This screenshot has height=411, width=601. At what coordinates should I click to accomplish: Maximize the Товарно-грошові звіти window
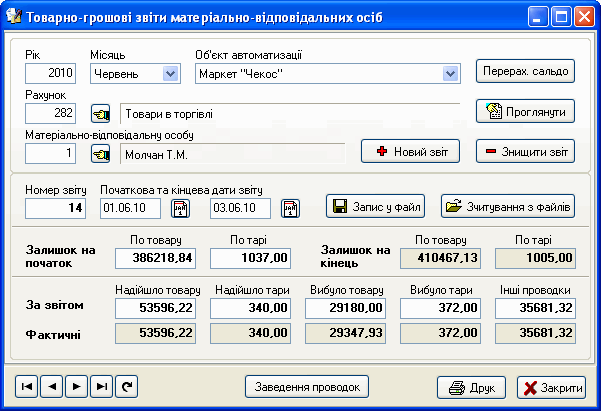click(x=561, y=17)
